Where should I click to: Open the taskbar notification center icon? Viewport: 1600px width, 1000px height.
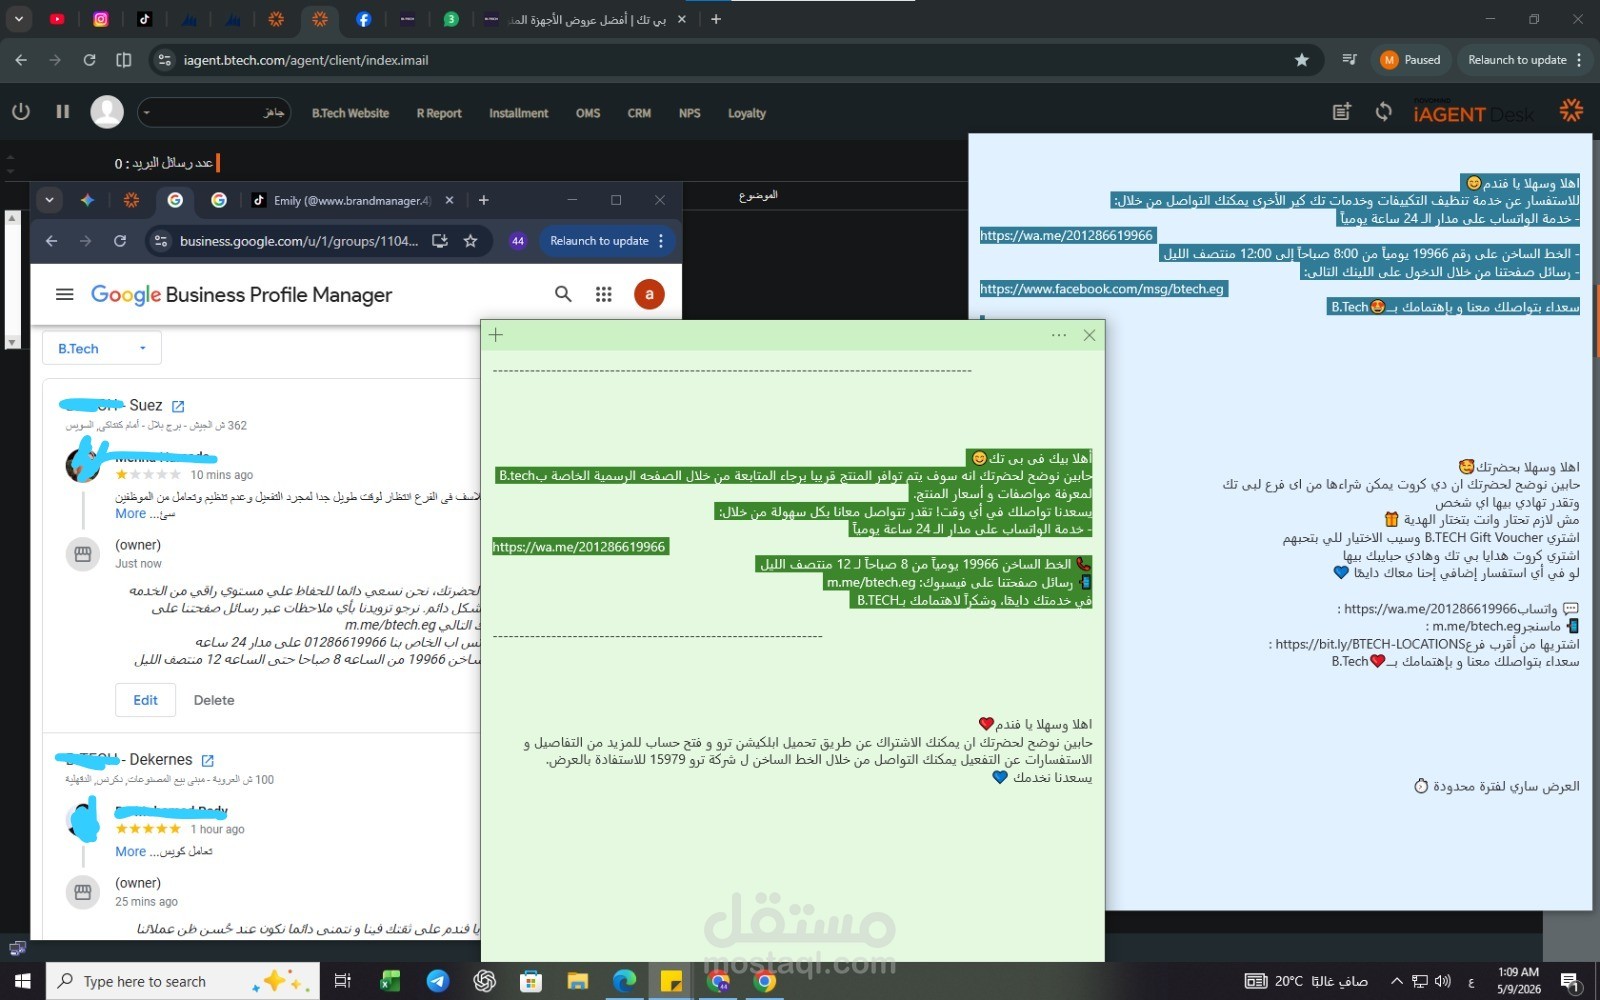[x=1570, y=981]
